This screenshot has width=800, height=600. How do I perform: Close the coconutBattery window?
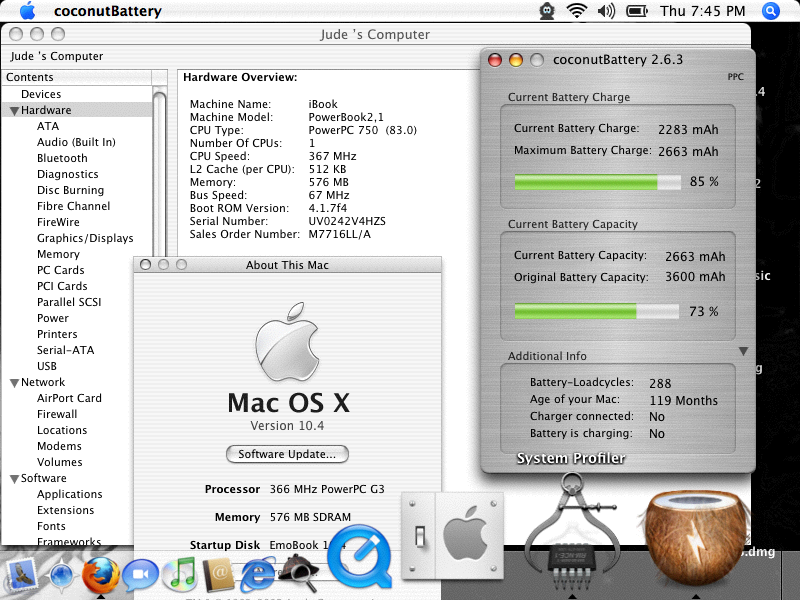[x=494, y=60]
